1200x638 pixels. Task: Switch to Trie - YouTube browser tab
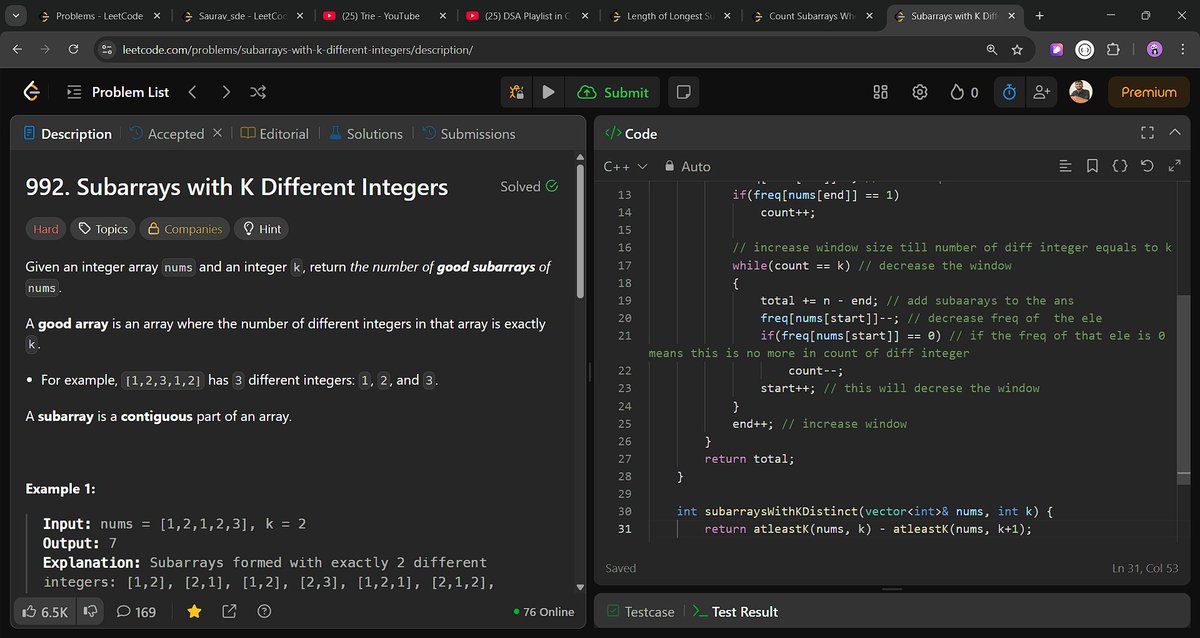pos(383,16)
